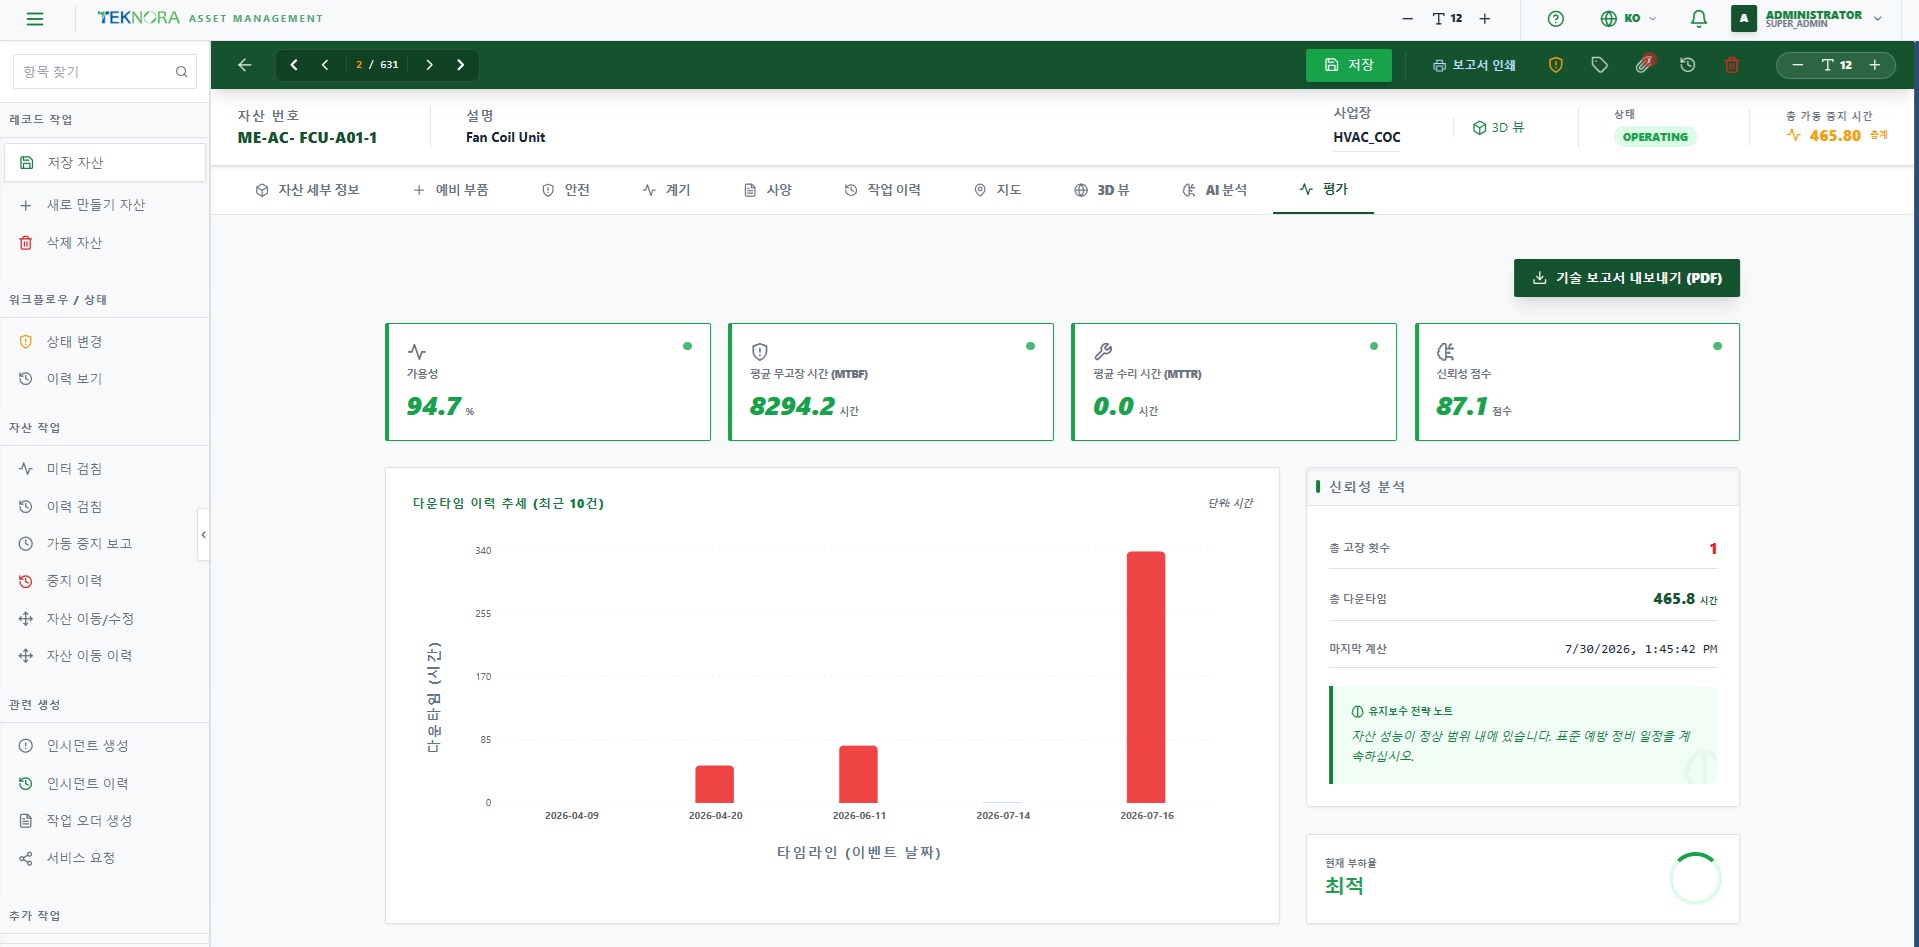Viewport: 1919px width, 947px height.
Task: Click 인시던트 생성 in sidebar
Action: (105, 746)
